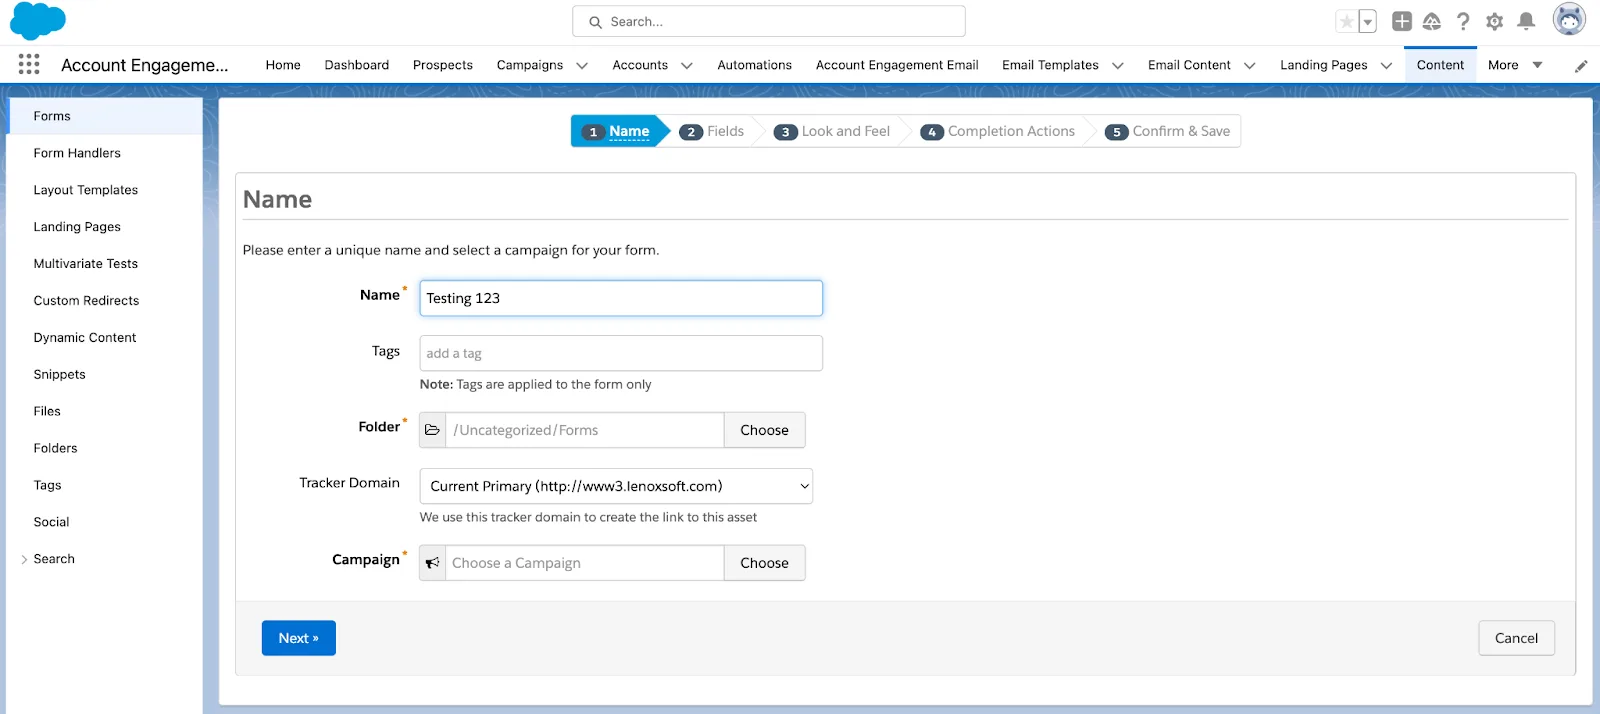Image resolution: width=1600 pixels, height=714 pixels.
Task: Click the Cancel button
Action: point(1516,638)
